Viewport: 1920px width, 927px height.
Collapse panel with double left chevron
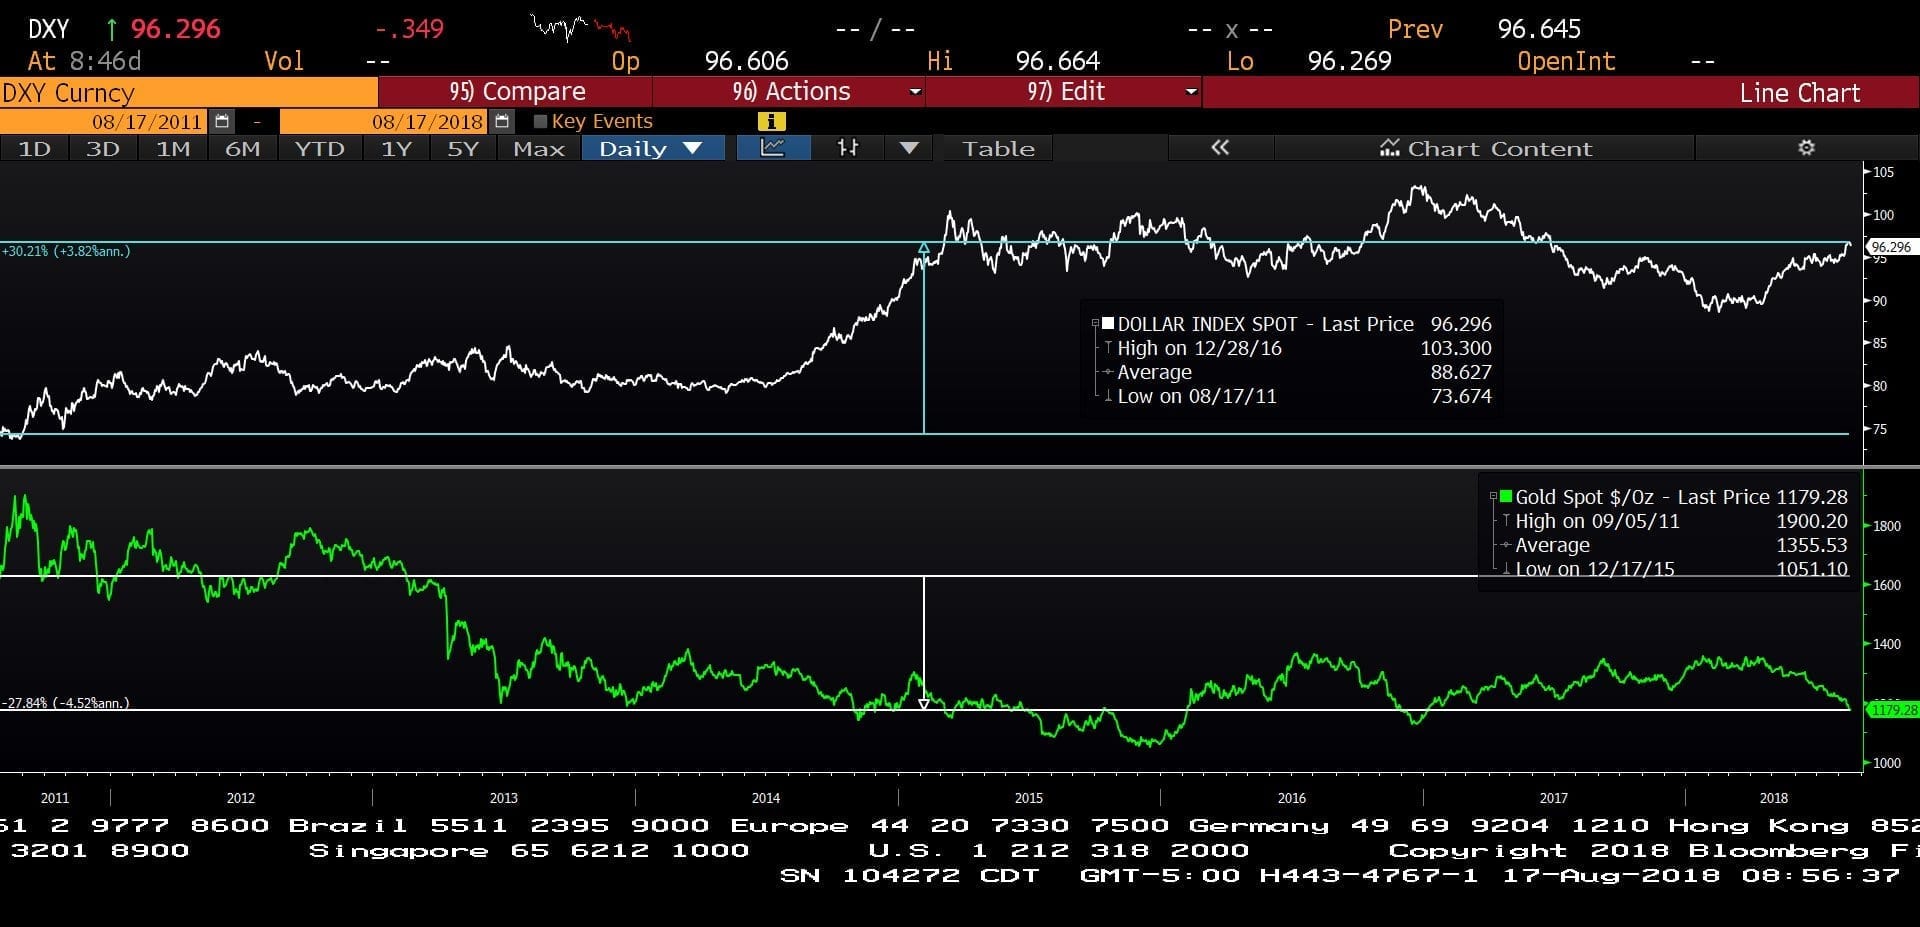pyautogui.click(x=1219, y=148)
